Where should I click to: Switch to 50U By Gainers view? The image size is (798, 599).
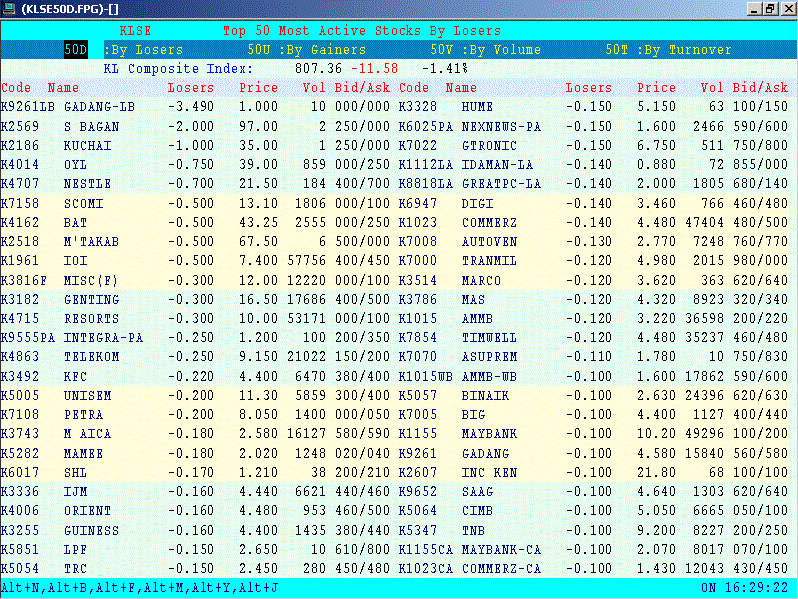[x=307, y=50]
